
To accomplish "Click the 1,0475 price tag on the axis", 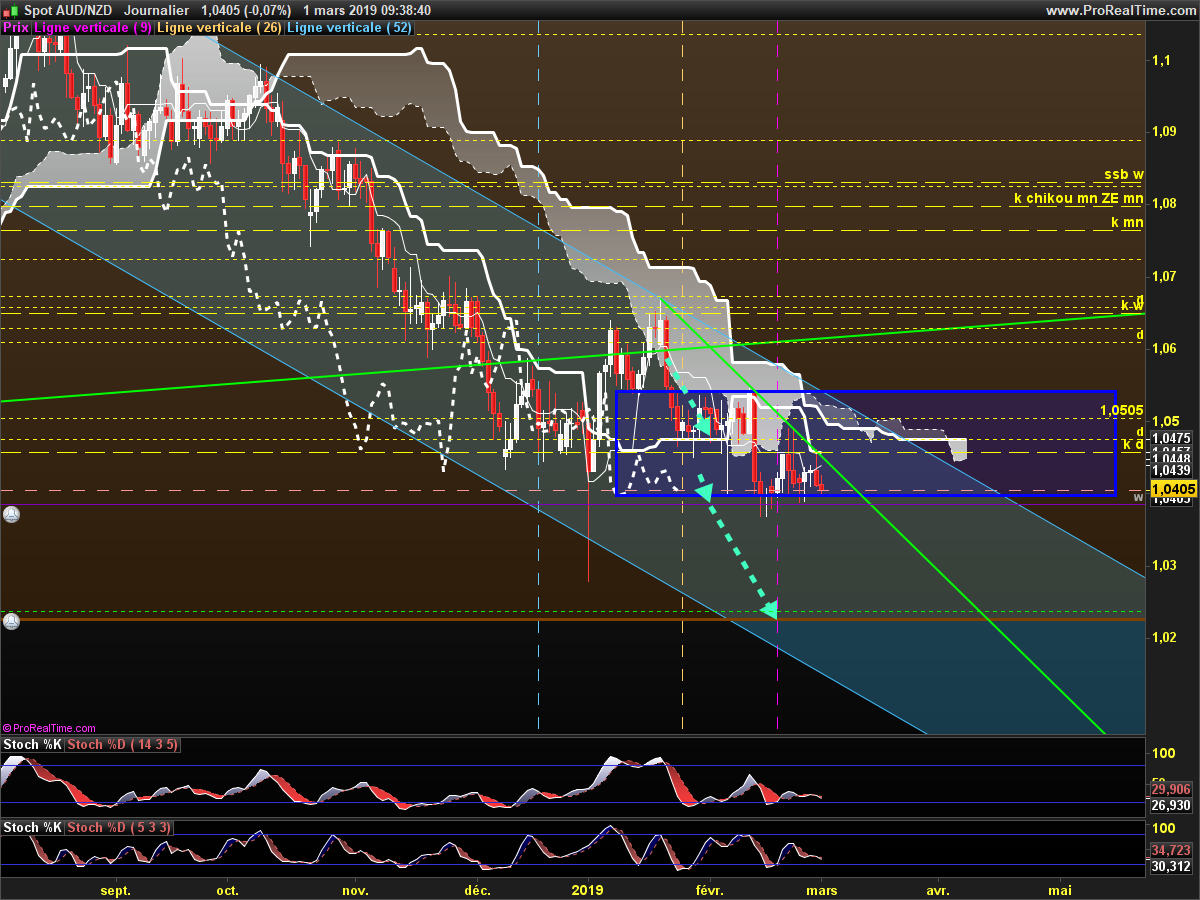I will tap(1170, 438).
